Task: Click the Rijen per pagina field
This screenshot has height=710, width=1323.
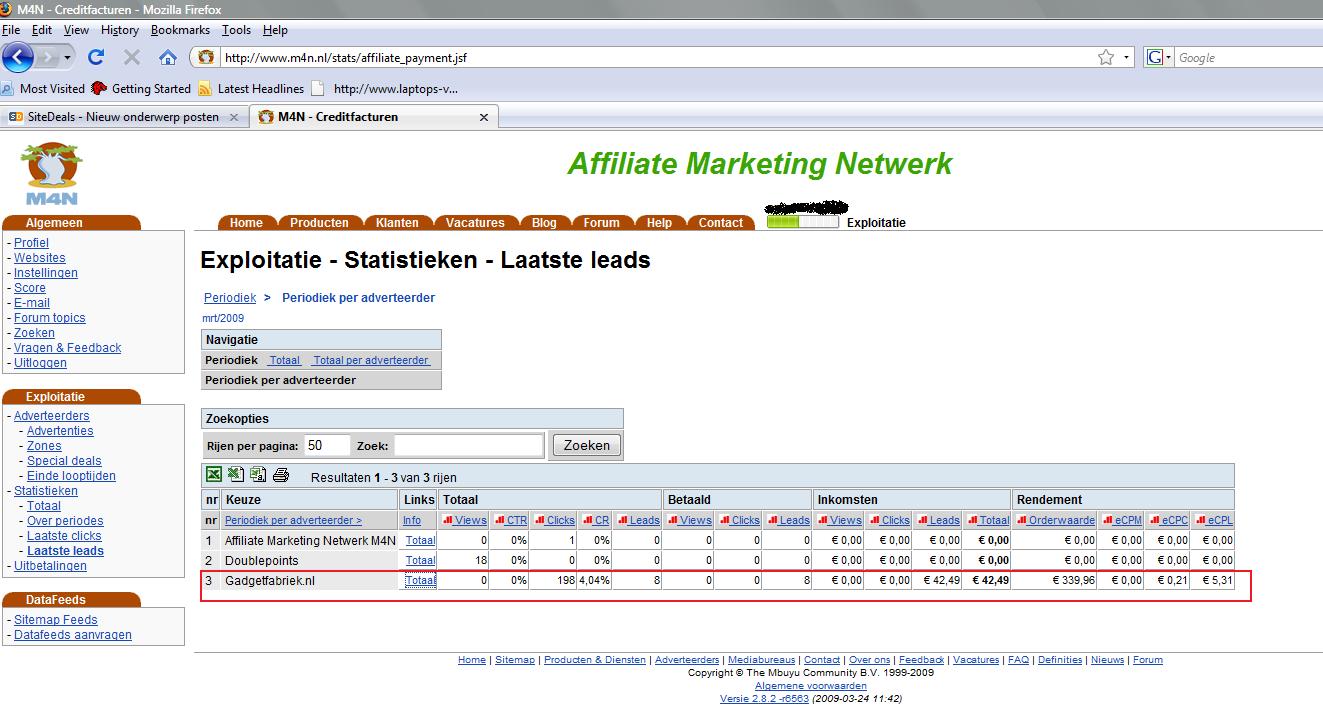Action: (328, 445)
